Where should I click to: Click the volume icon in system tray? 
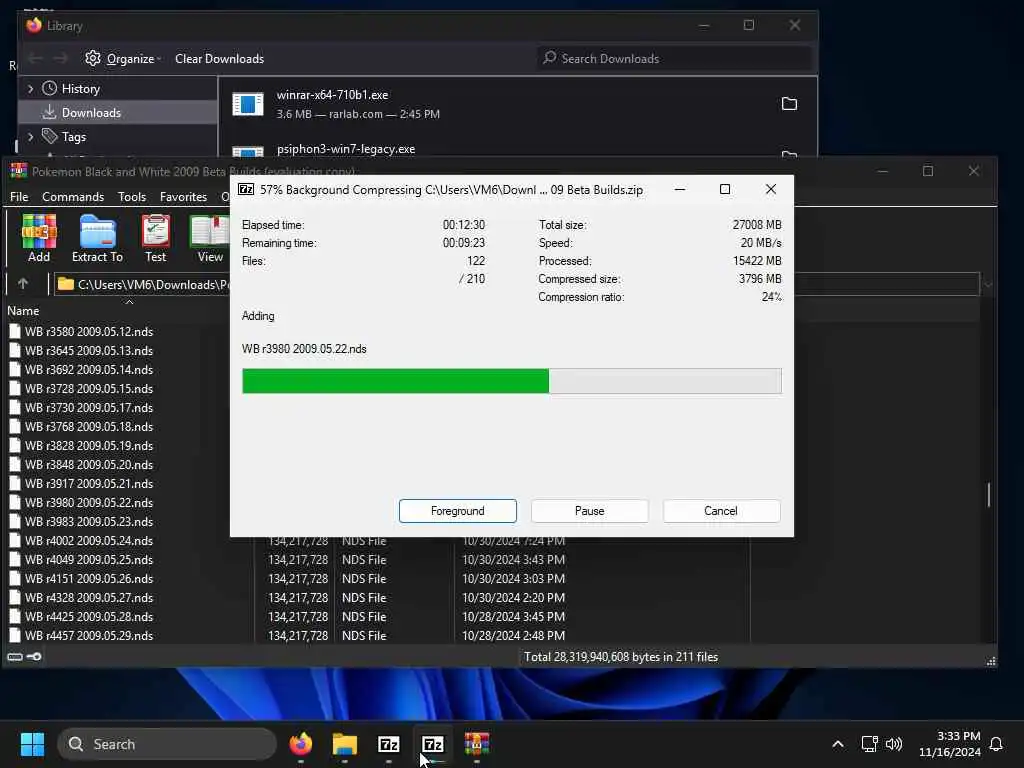pyautogui.click(x=893, y=744)
